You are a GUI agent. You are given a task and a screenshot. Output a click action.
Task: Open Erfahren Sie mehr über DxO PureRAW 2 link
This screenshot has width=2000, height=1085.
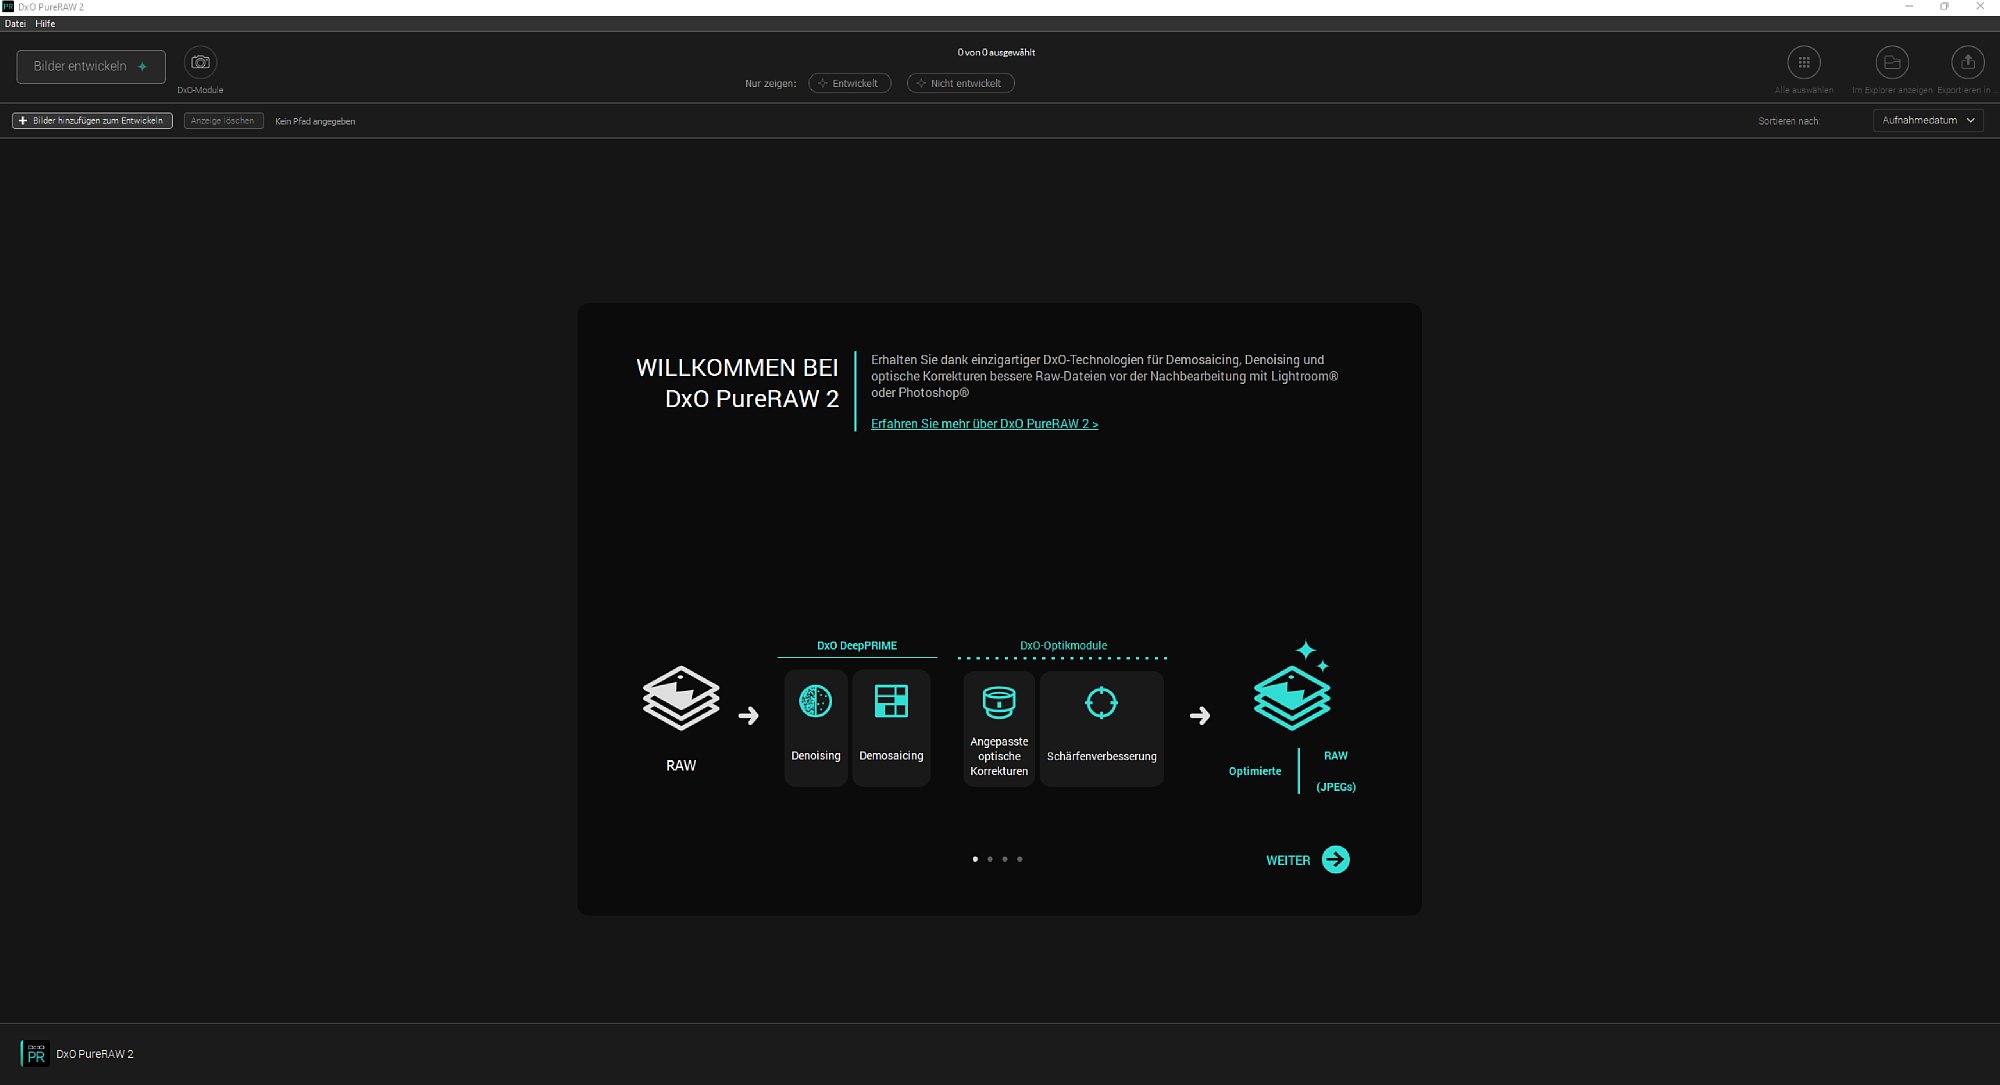pos(984,424)
